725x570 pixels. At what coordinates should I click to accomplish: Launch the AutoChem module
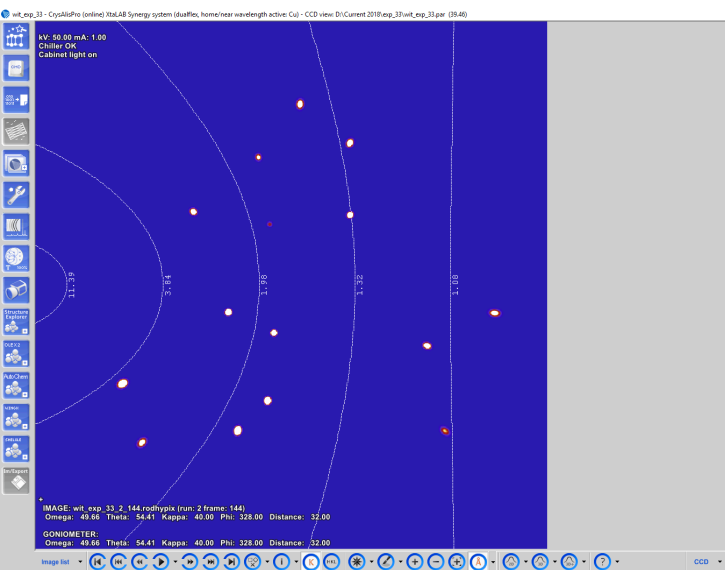16,385
